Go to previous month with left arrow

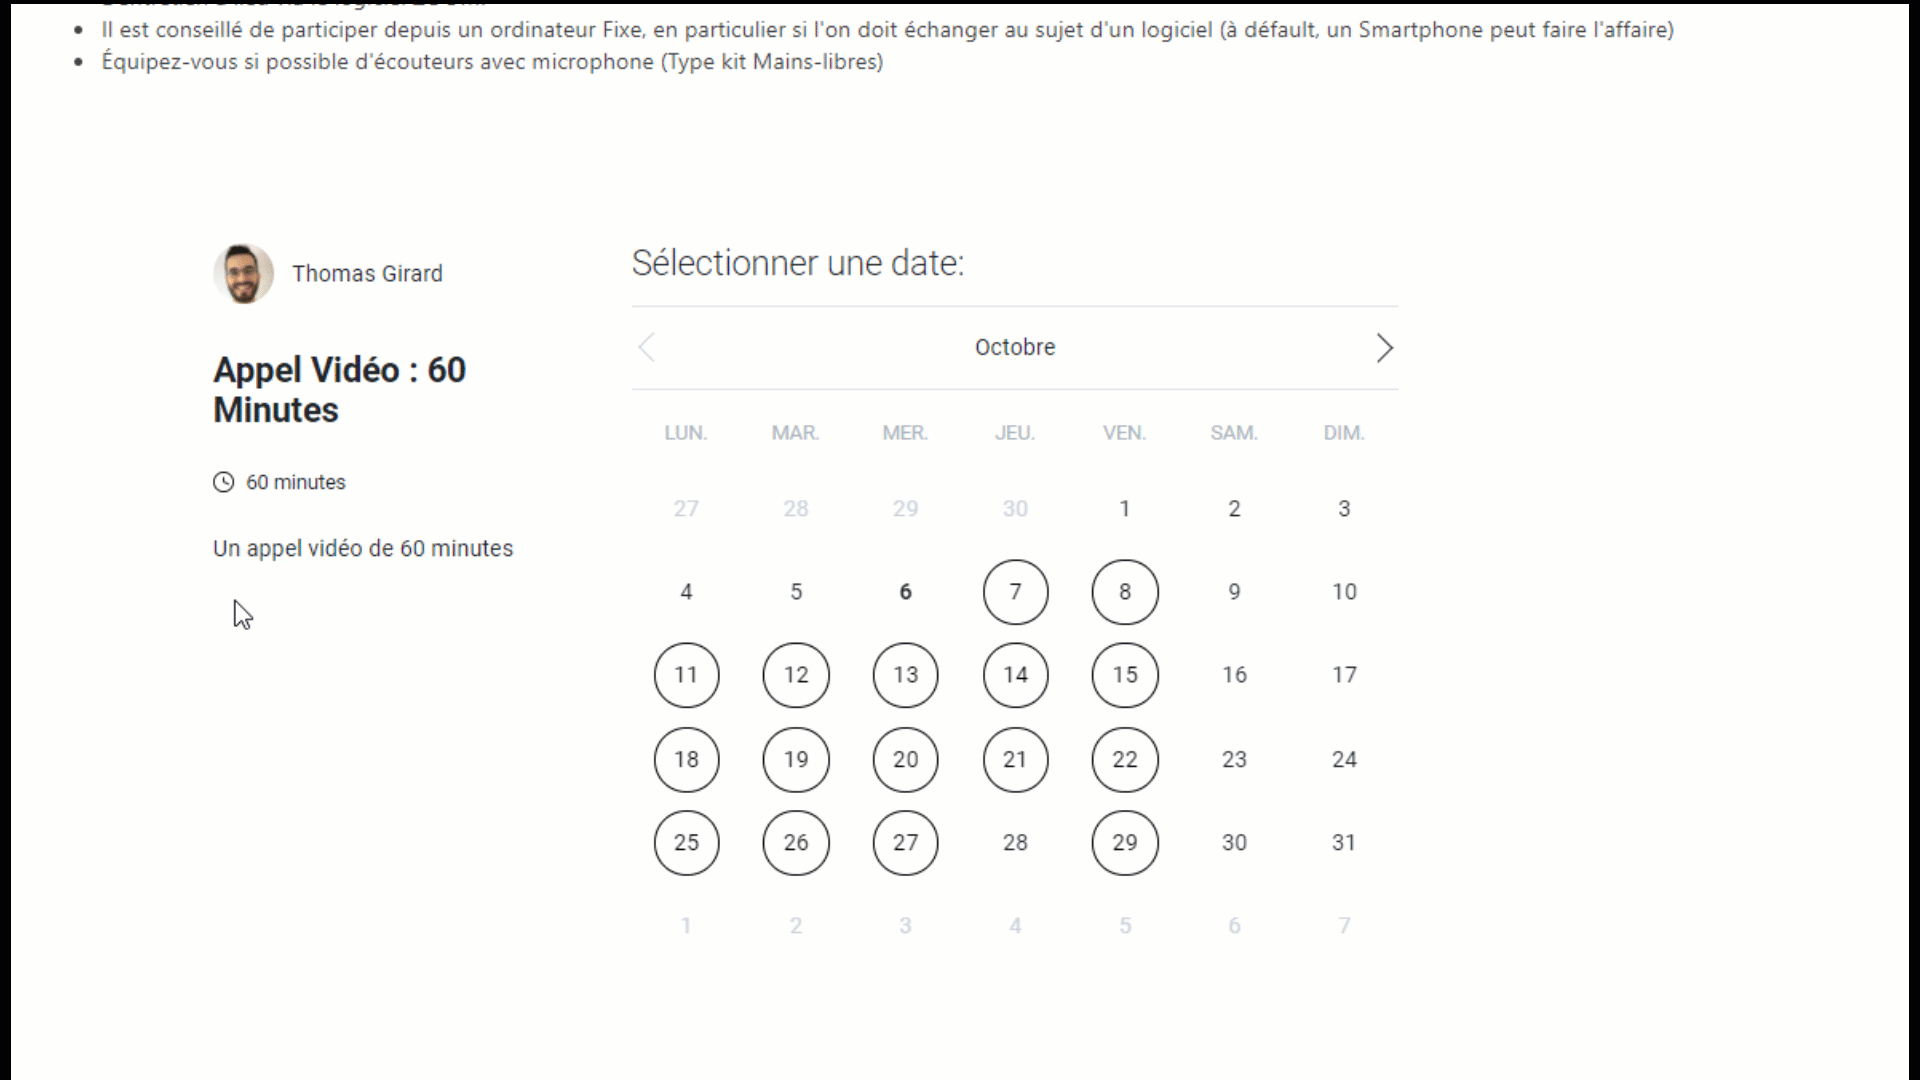[647, 348]
